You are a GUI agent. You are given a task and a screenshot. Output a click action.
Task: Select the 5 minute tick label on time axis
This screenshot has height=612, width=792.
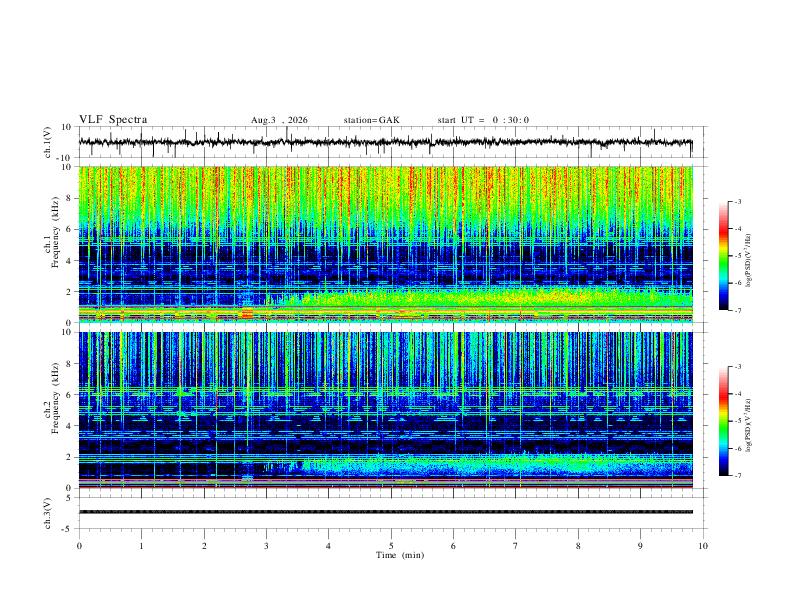pyautogui.click(x=391, y=546)
